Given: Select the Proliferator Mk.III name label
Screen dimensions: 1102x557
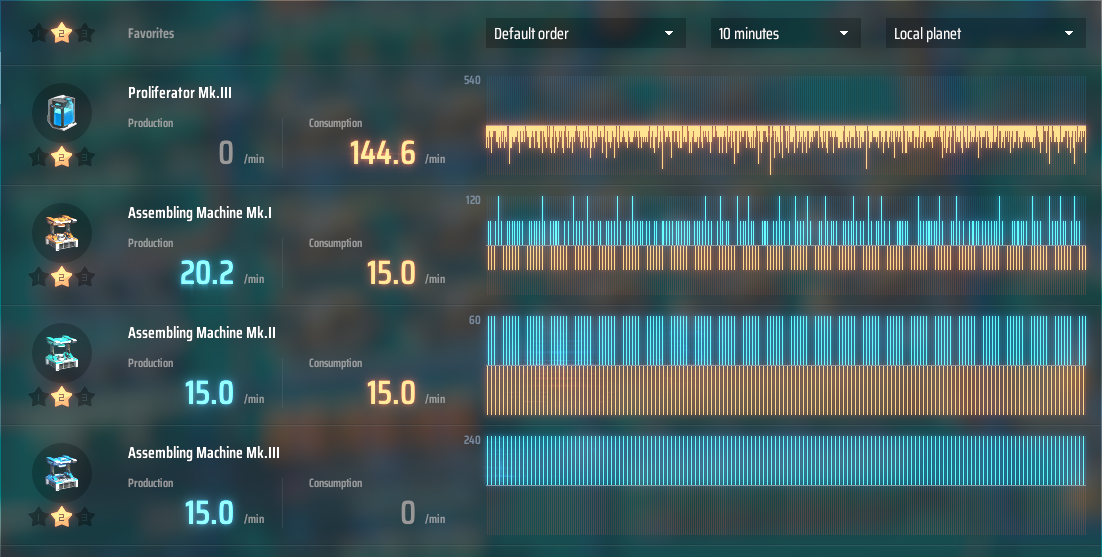Looking at the screenshot, I should 180,93.
